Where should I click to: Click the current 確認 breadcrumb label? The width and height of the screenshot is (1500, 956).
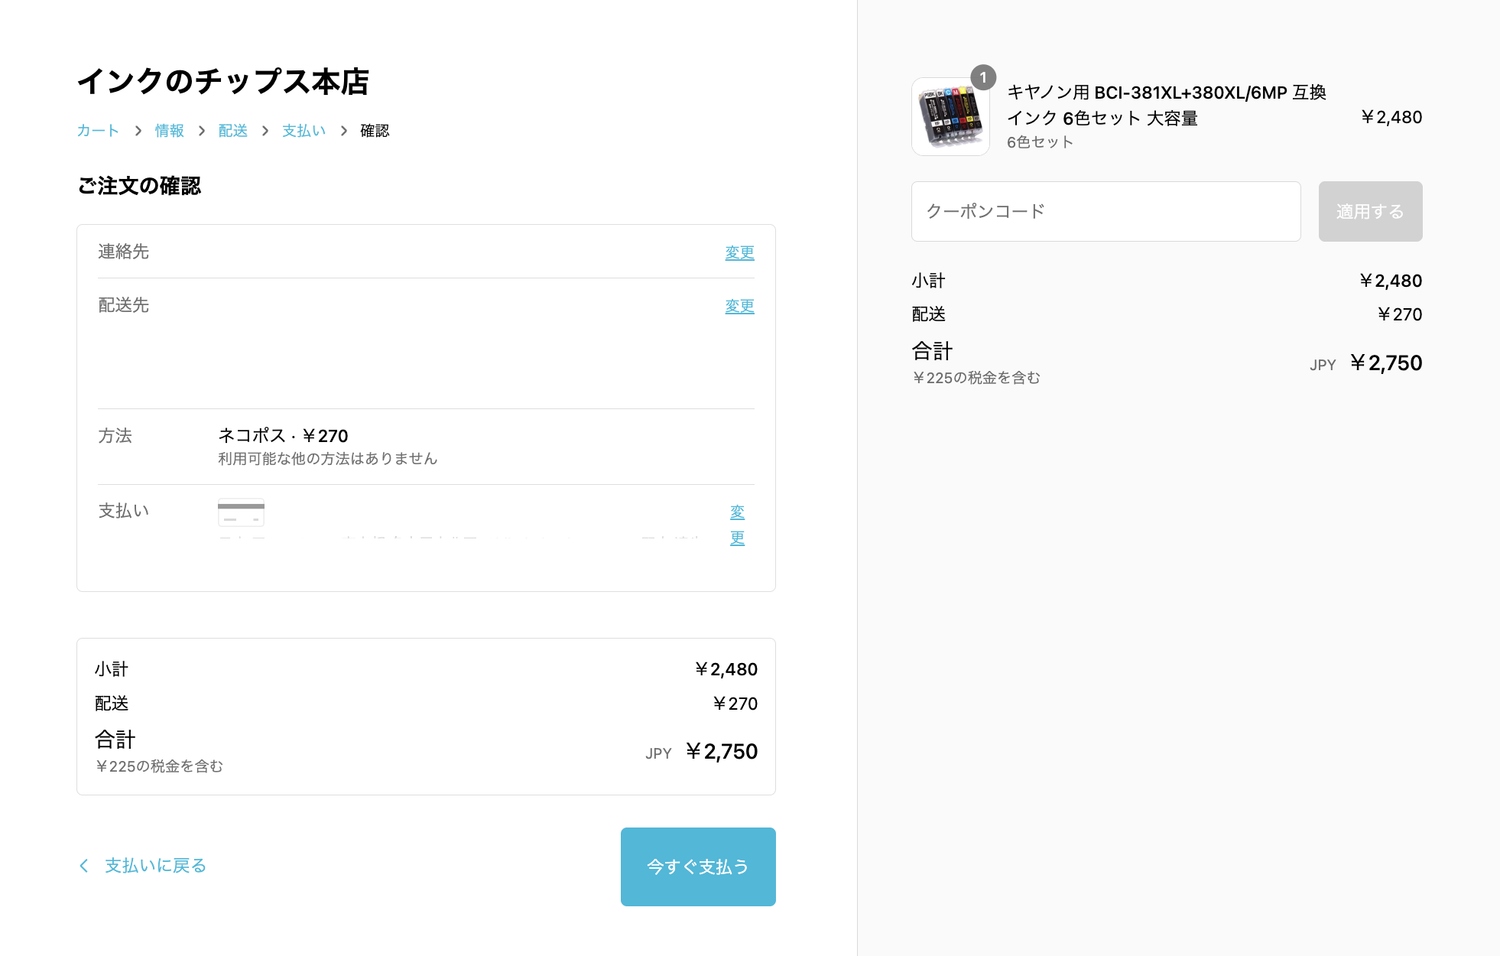click(x=374, y=131)
